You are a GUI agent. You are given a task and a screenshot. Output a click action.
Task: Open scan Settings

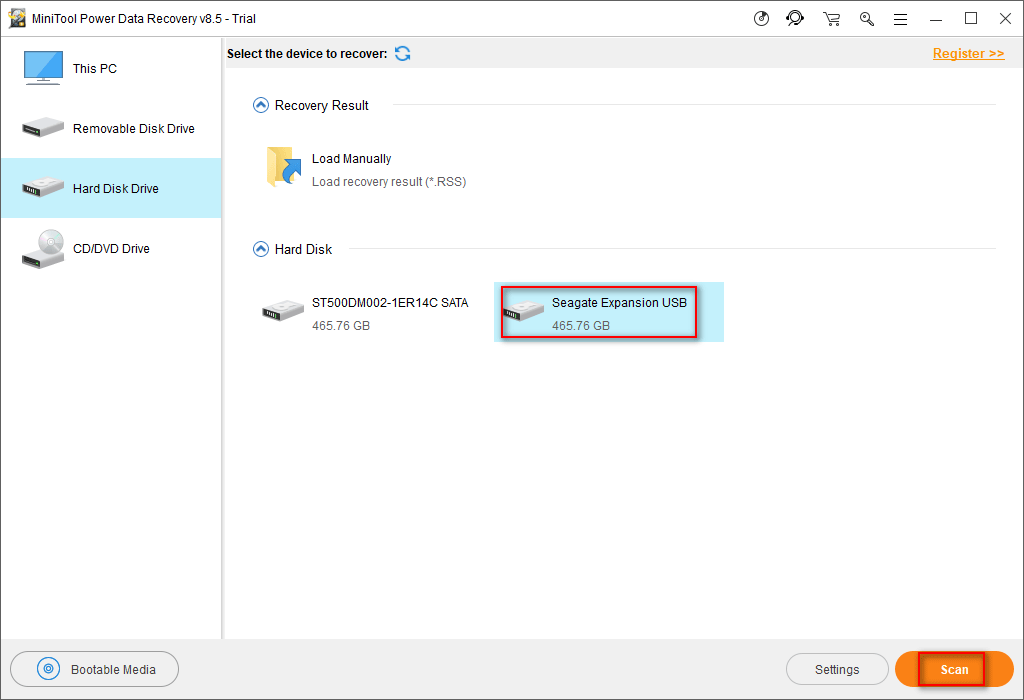pyautogui.click(x=837, y=670)
